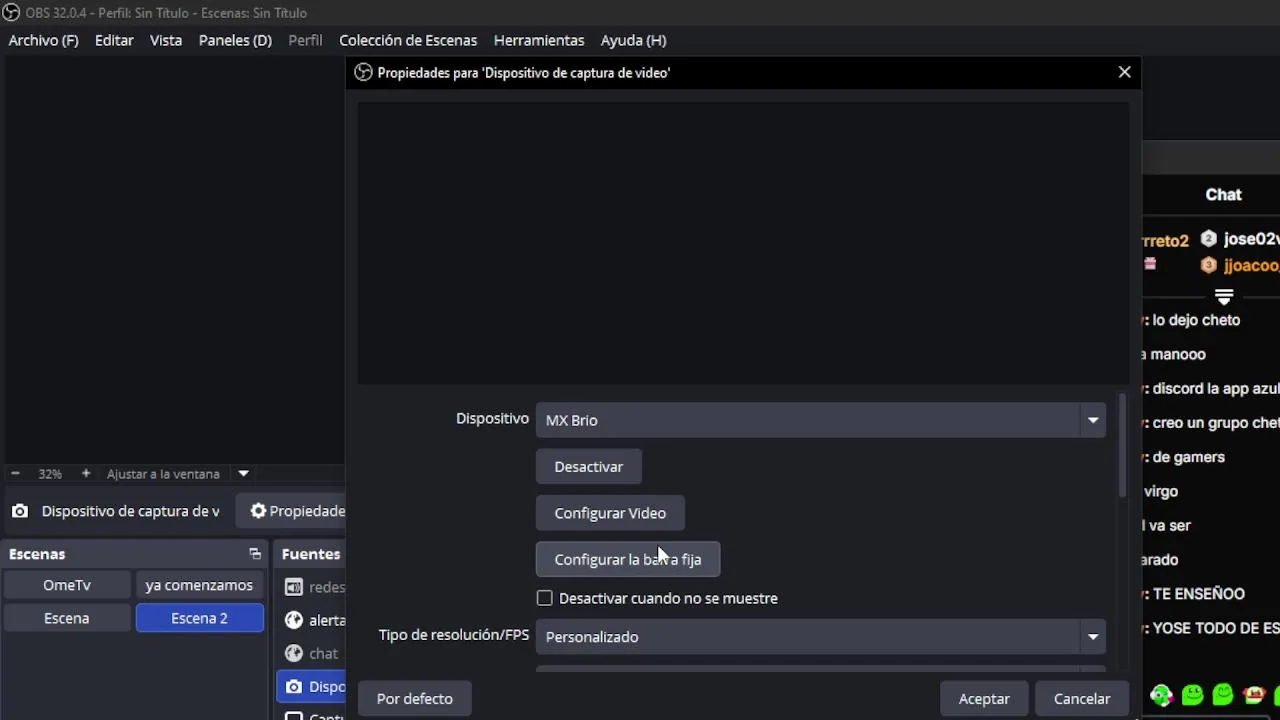
Task: Click 'Ajustar a la ventana' scaling text
Action: (x=163, y=474)
